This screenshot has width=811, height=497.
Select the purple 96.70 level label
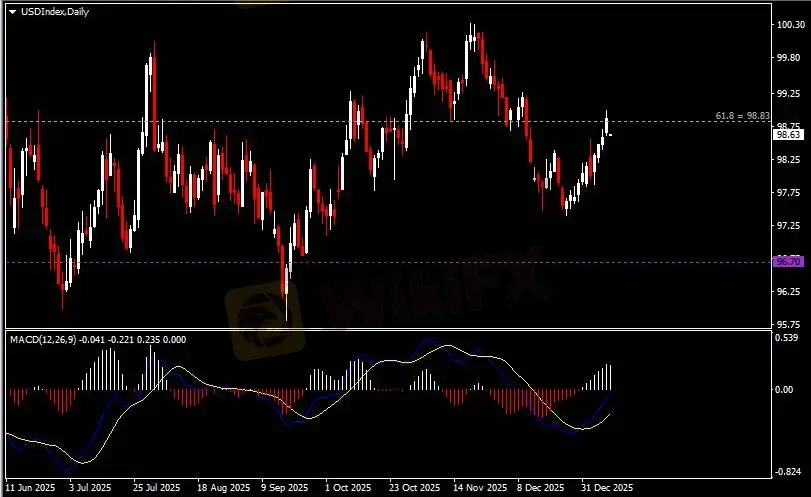pos(788,262)
